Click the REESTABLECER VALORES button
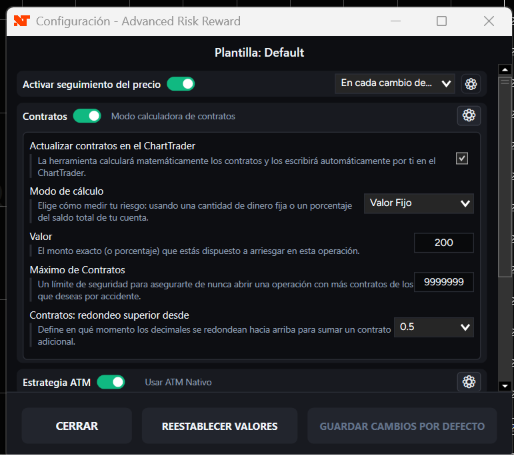 point(220,426)
